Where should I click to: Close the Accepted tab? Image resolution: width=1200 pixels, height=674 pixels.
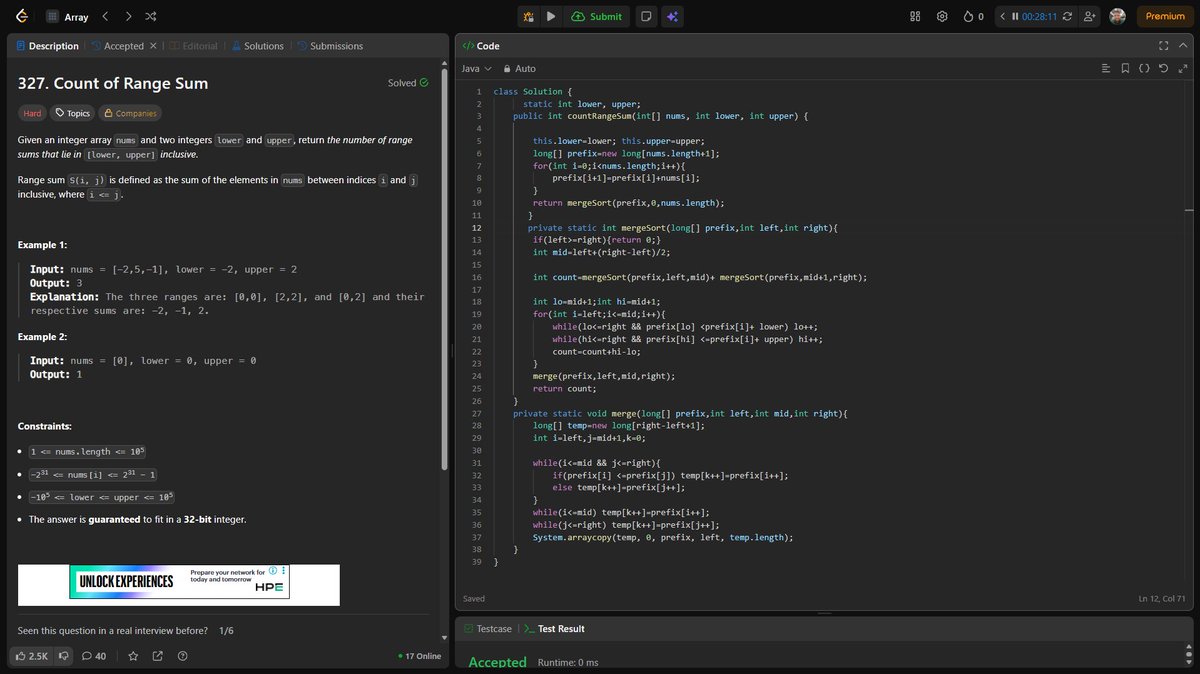pos(153,46)
